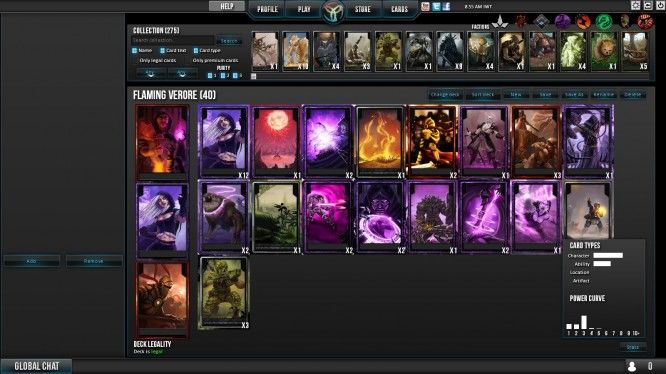
Task: Open the settings gear icon
Action: (x=635, y=5)
